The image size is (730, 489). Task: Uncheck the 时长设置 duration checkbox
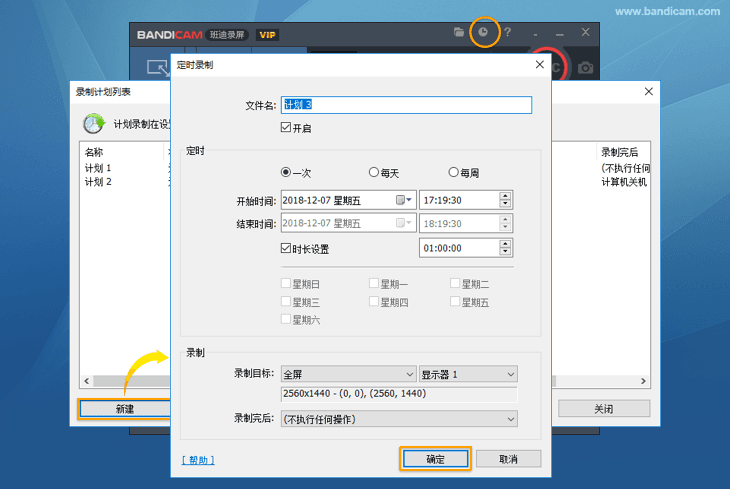287,248
